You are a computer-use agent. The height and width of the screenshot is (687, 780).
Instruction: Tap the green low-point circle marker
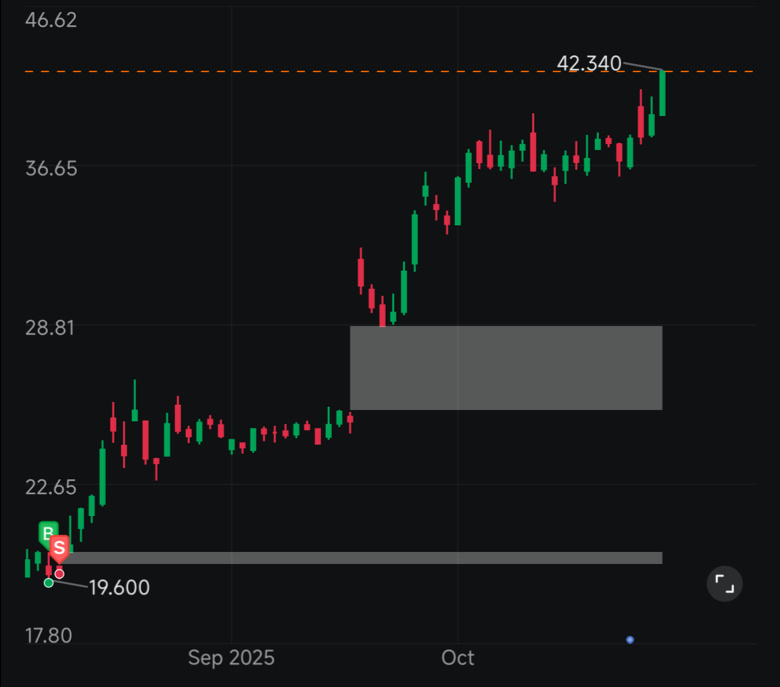pos(48,583)
